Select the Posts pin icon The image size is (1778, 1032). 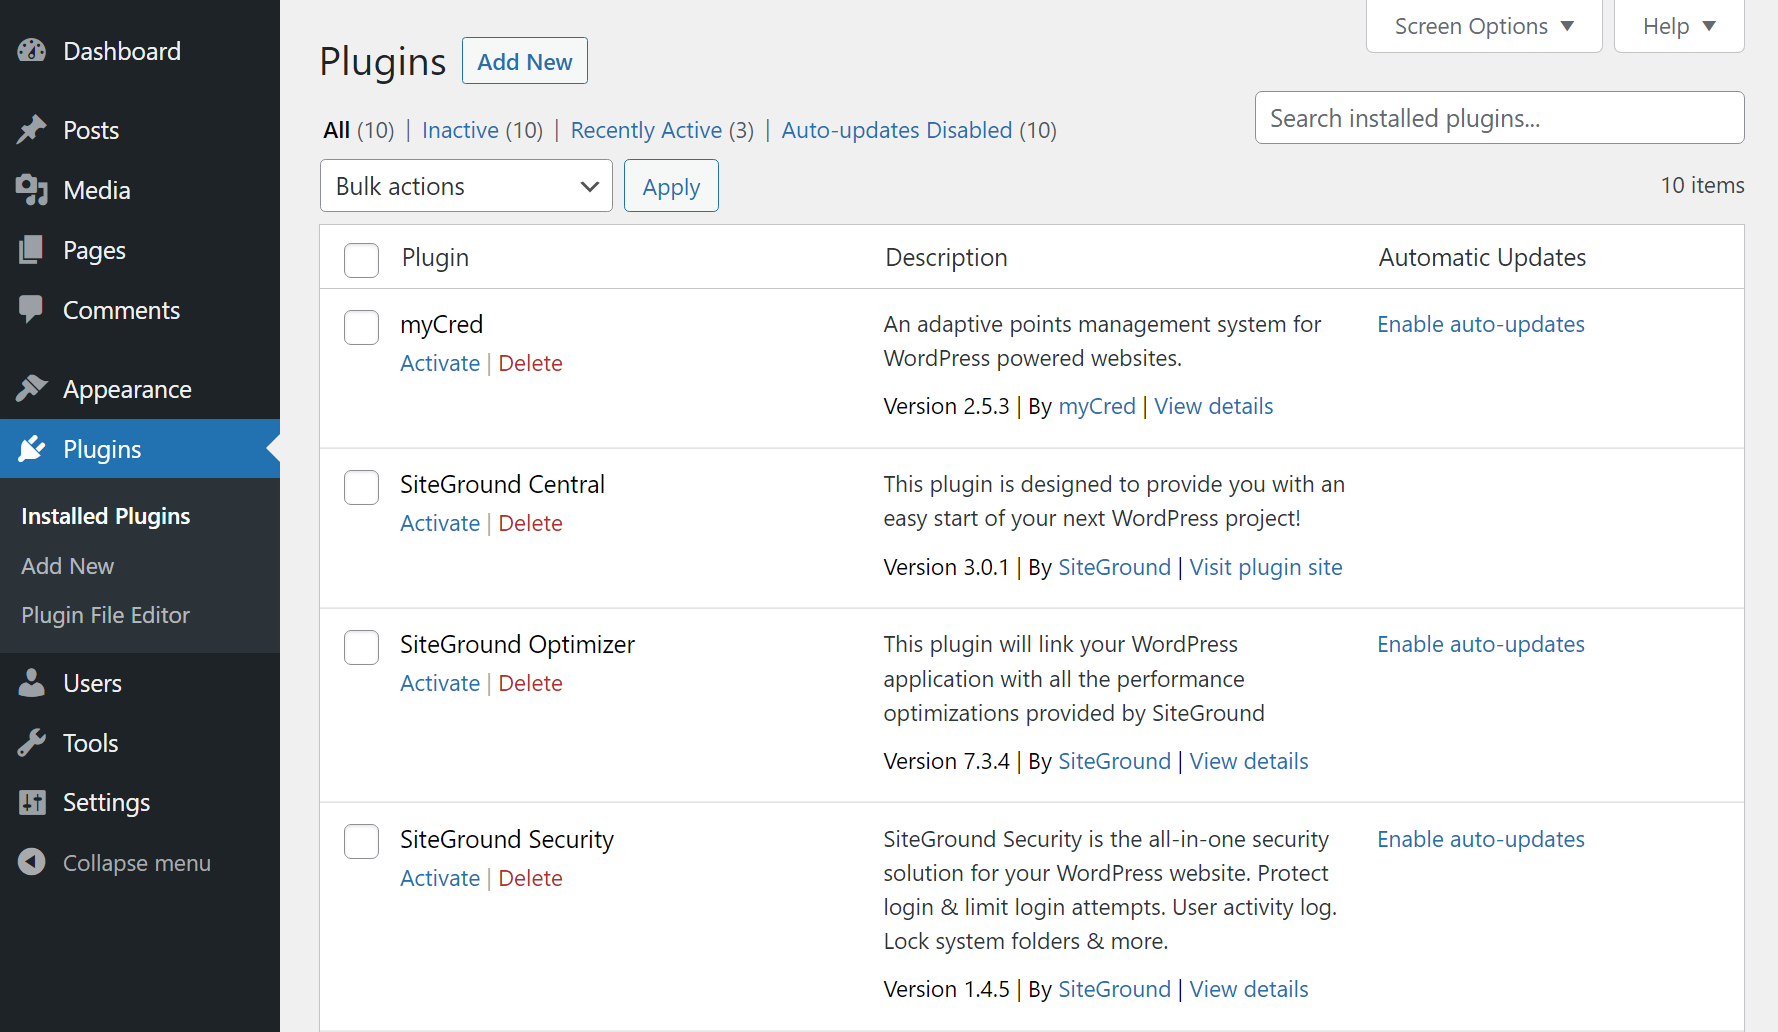pyautogui.click(x=32, y=129)
